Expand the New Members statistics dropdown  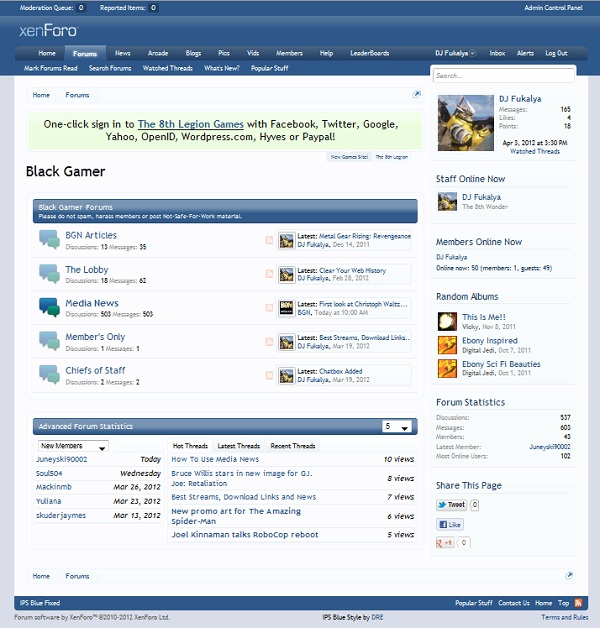(x=73, y=446)
